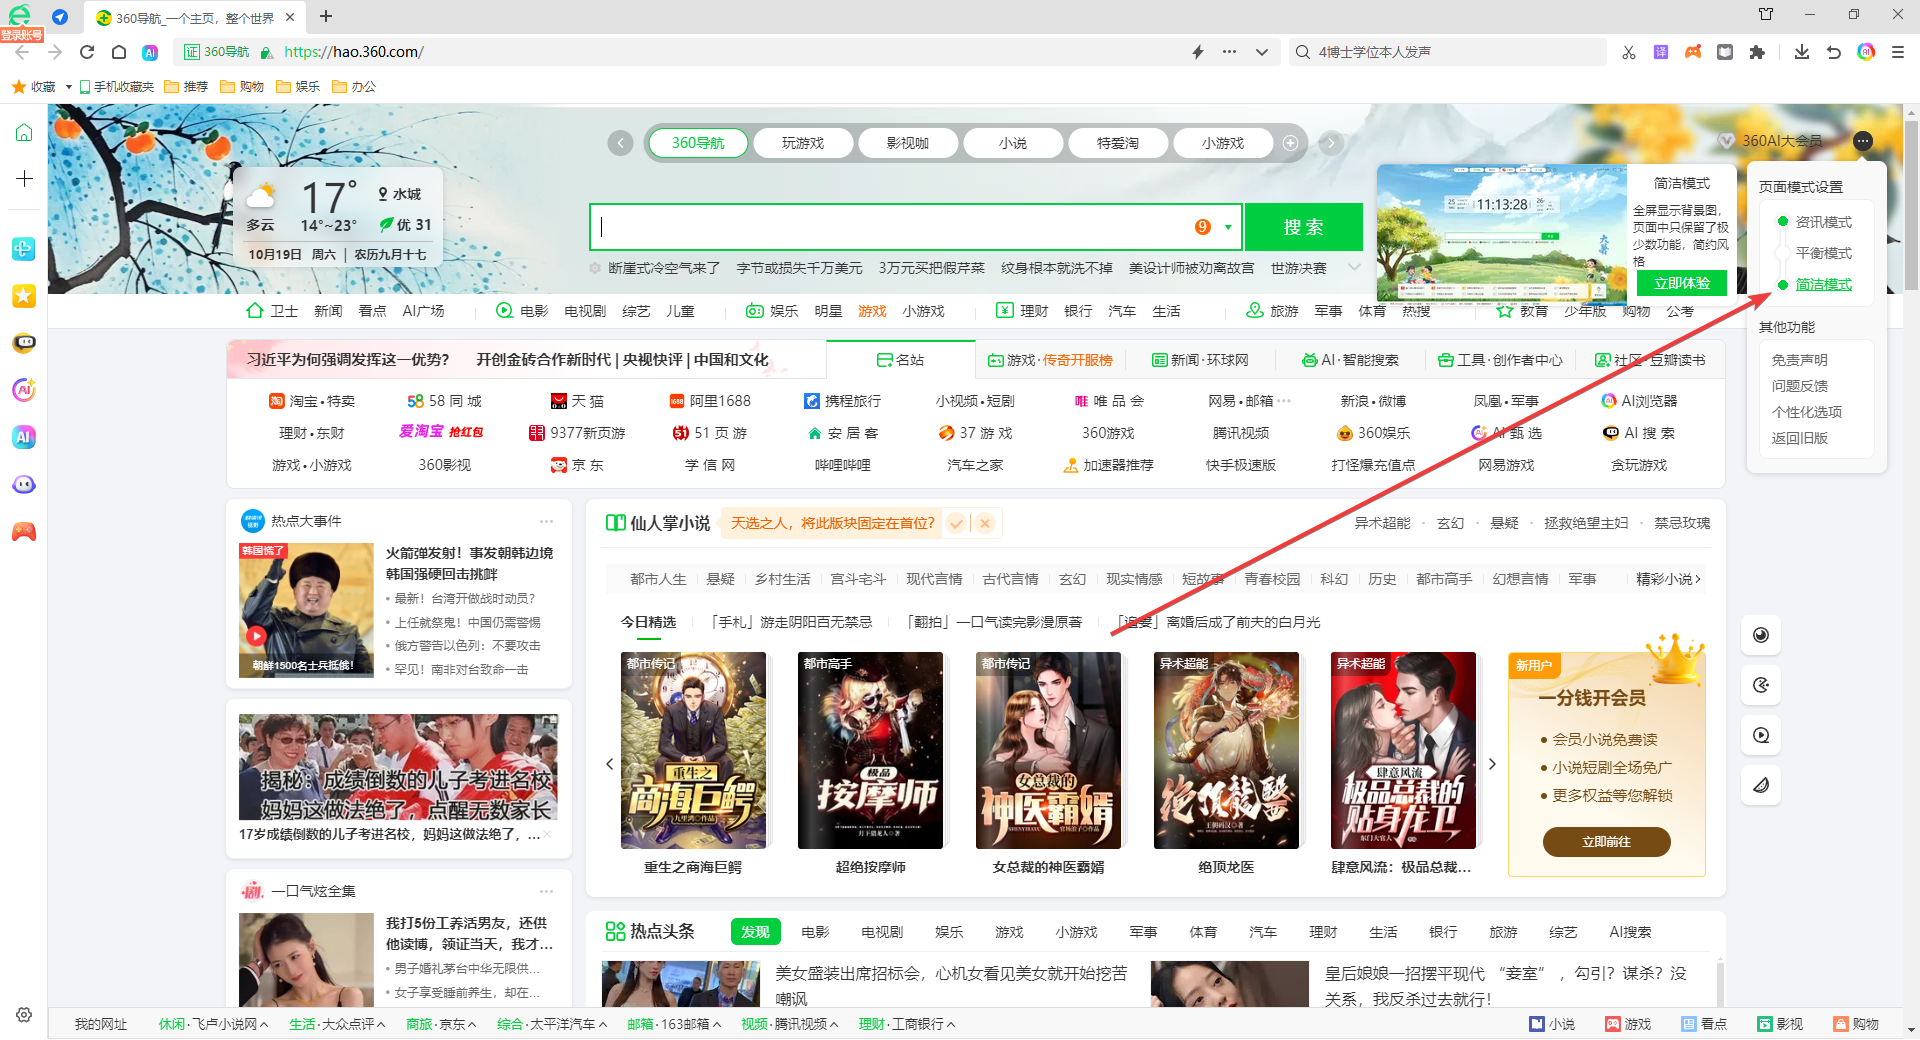The height and width of the screenshot is (1040, 1920).
Task: Open the downloads arrow icon
Action: [x=1802, y=52]
